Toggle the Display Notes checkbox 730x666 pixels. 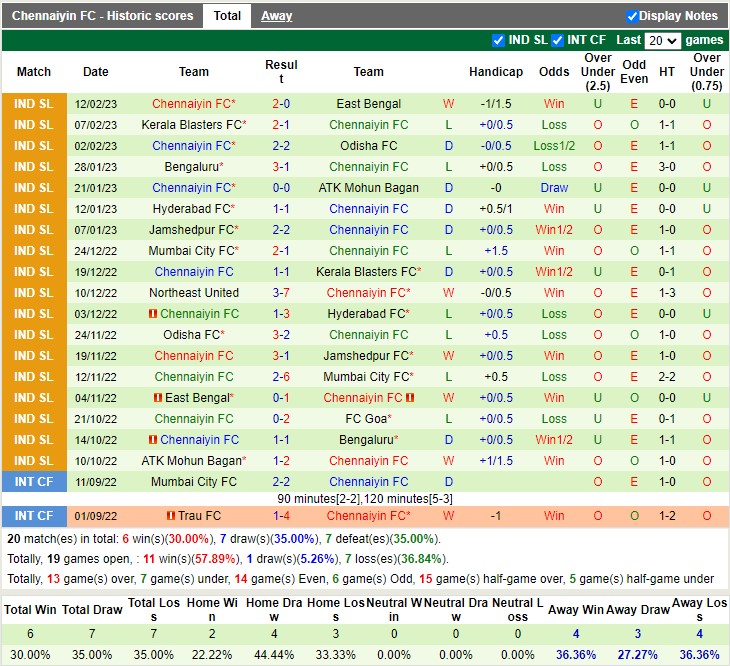point(632,16)
